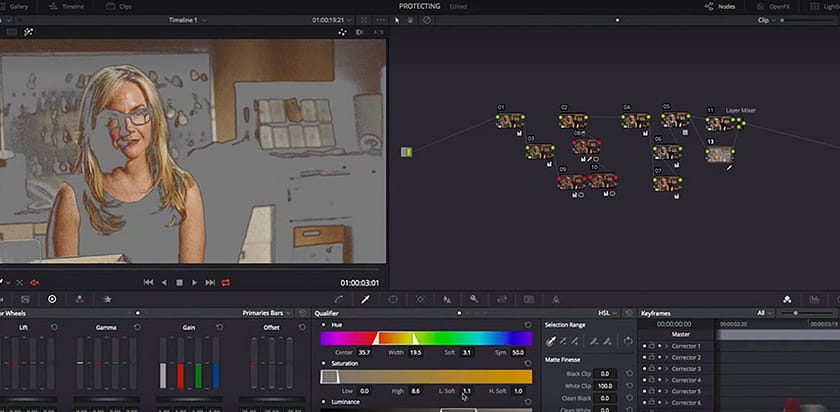Toggle lock on Corrector 1 row
The width and height of the screenshot is (840, 412).
(x=651, y=346)
